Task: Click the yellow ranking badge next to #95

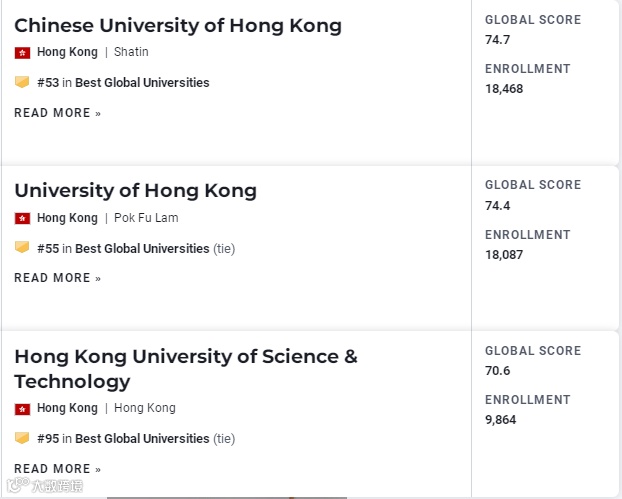Action: point(22,438)
